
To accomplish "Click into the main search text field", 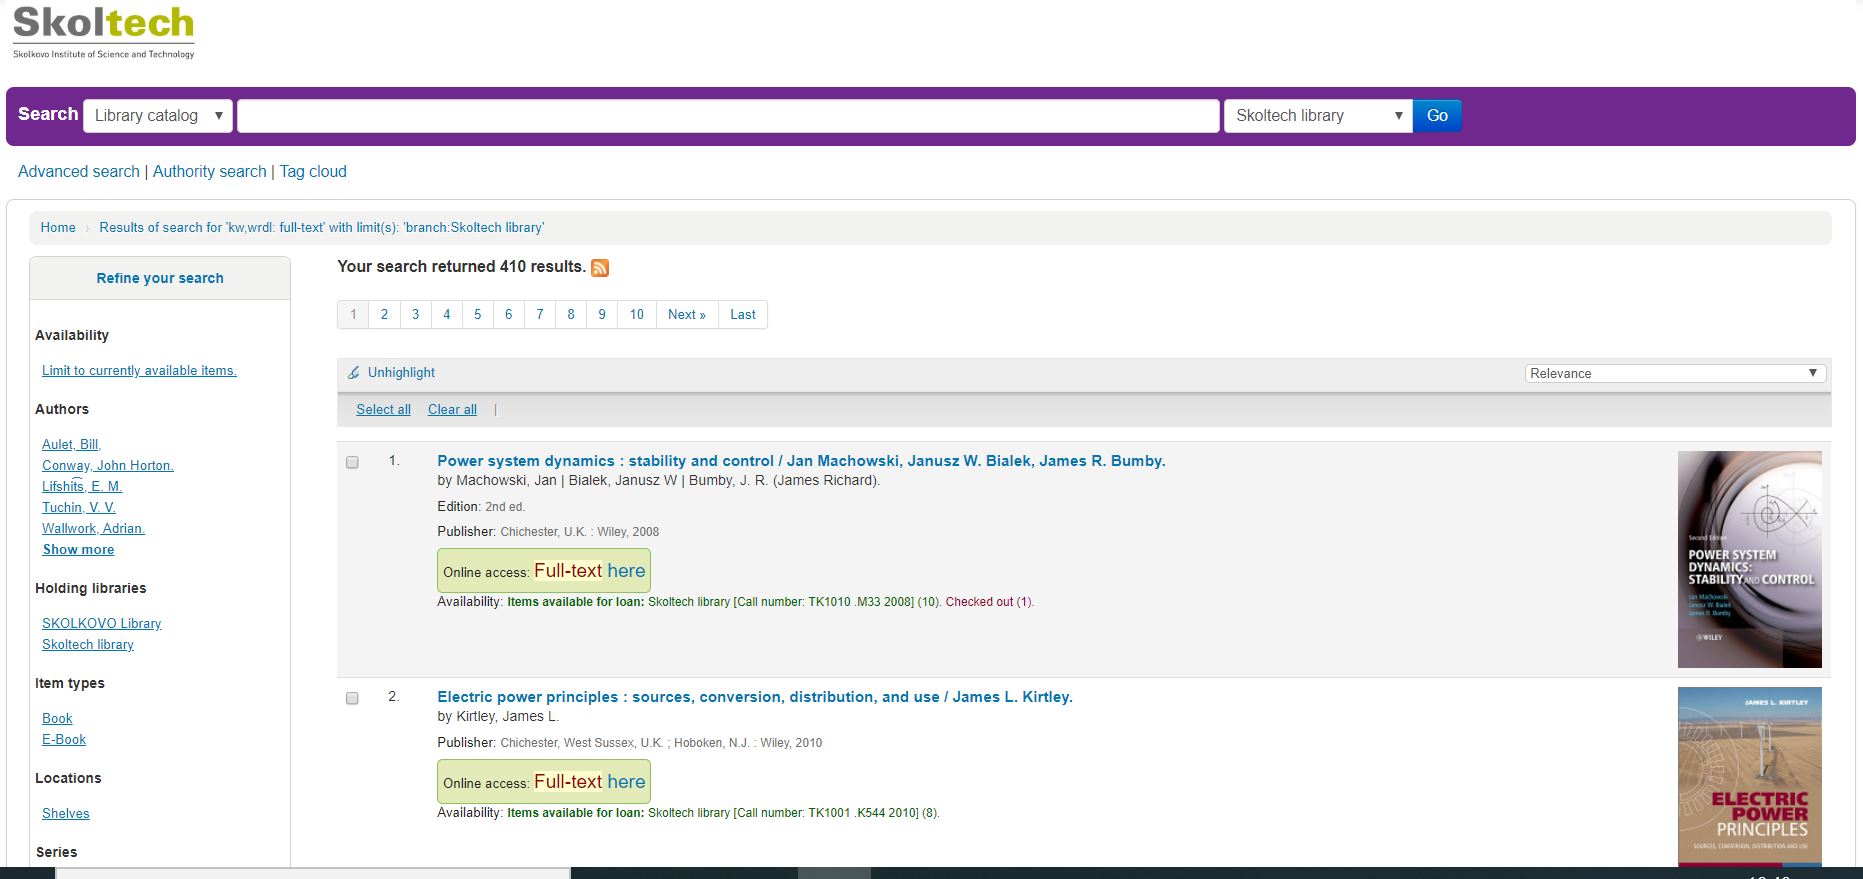I will coord(728,115).
